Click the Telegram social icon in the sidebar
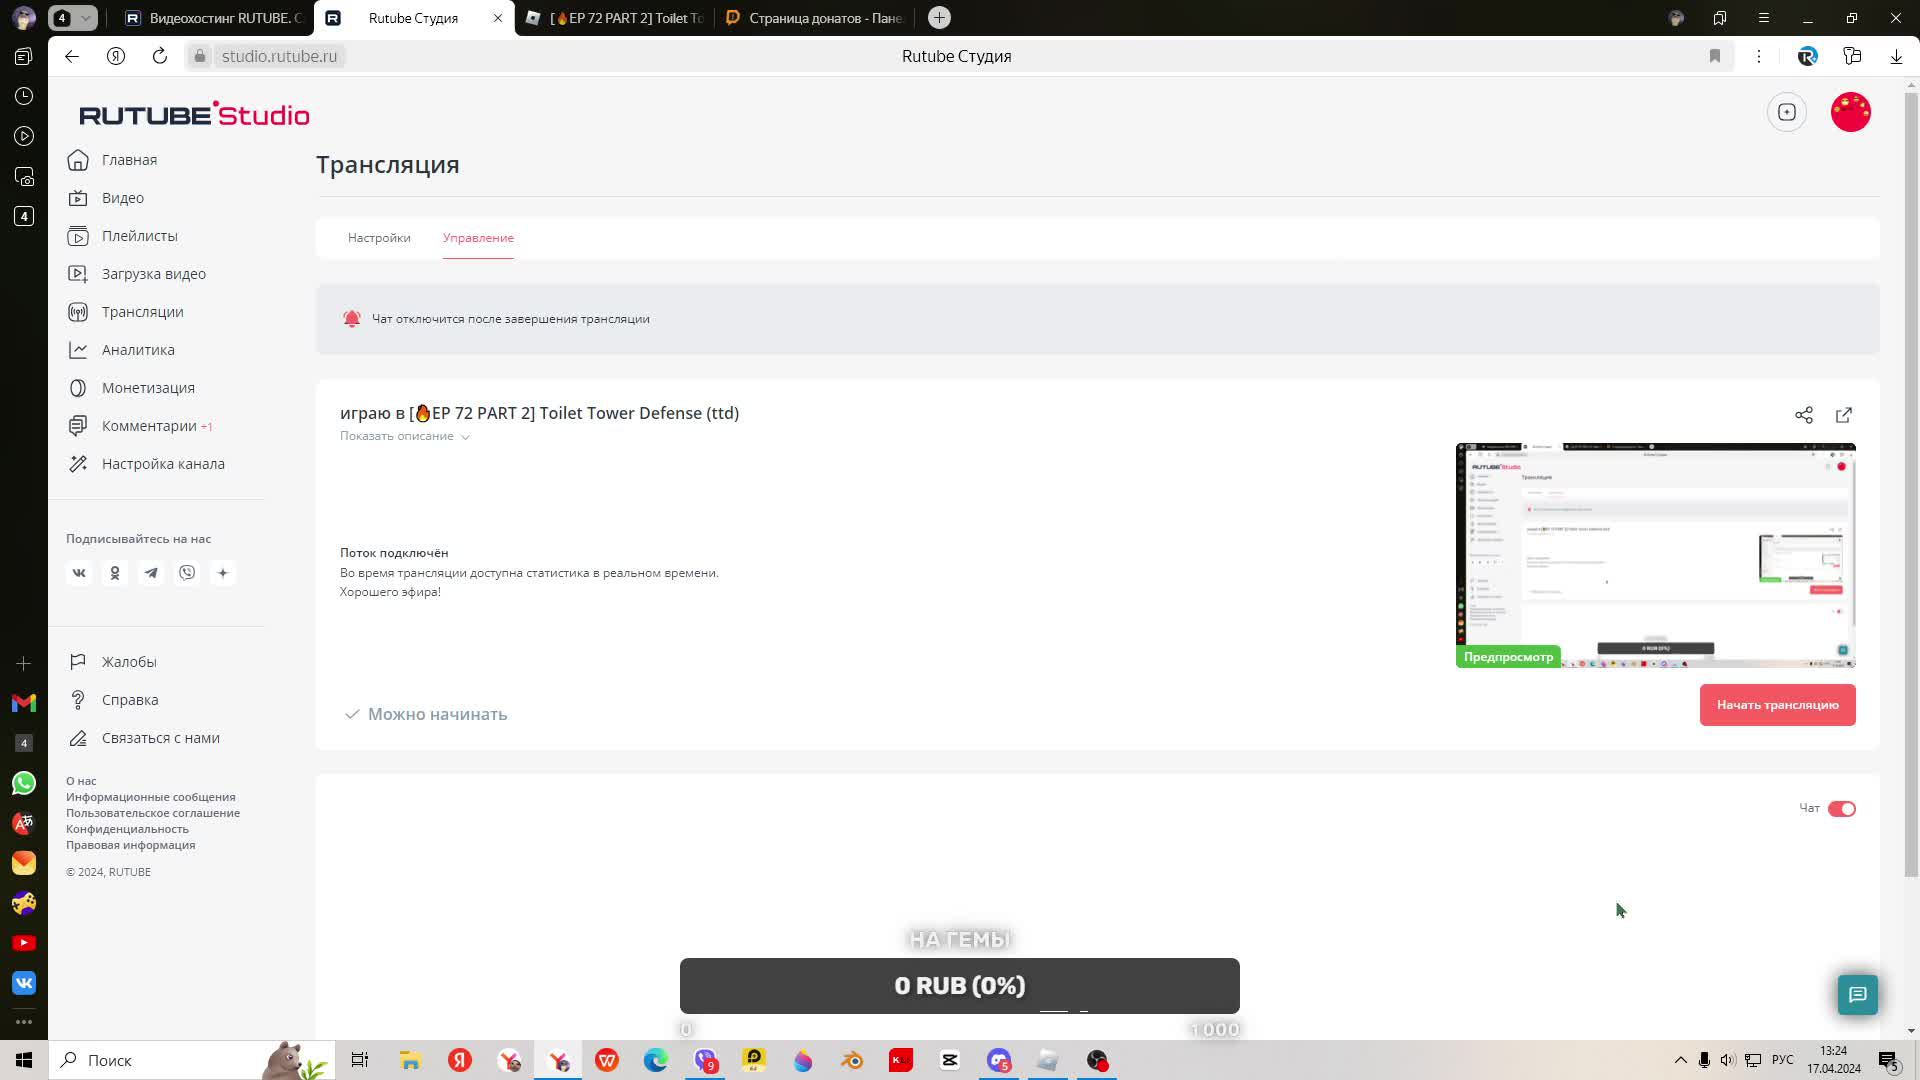Screen dimensions: 1920x1080 [x=151, y=573]
